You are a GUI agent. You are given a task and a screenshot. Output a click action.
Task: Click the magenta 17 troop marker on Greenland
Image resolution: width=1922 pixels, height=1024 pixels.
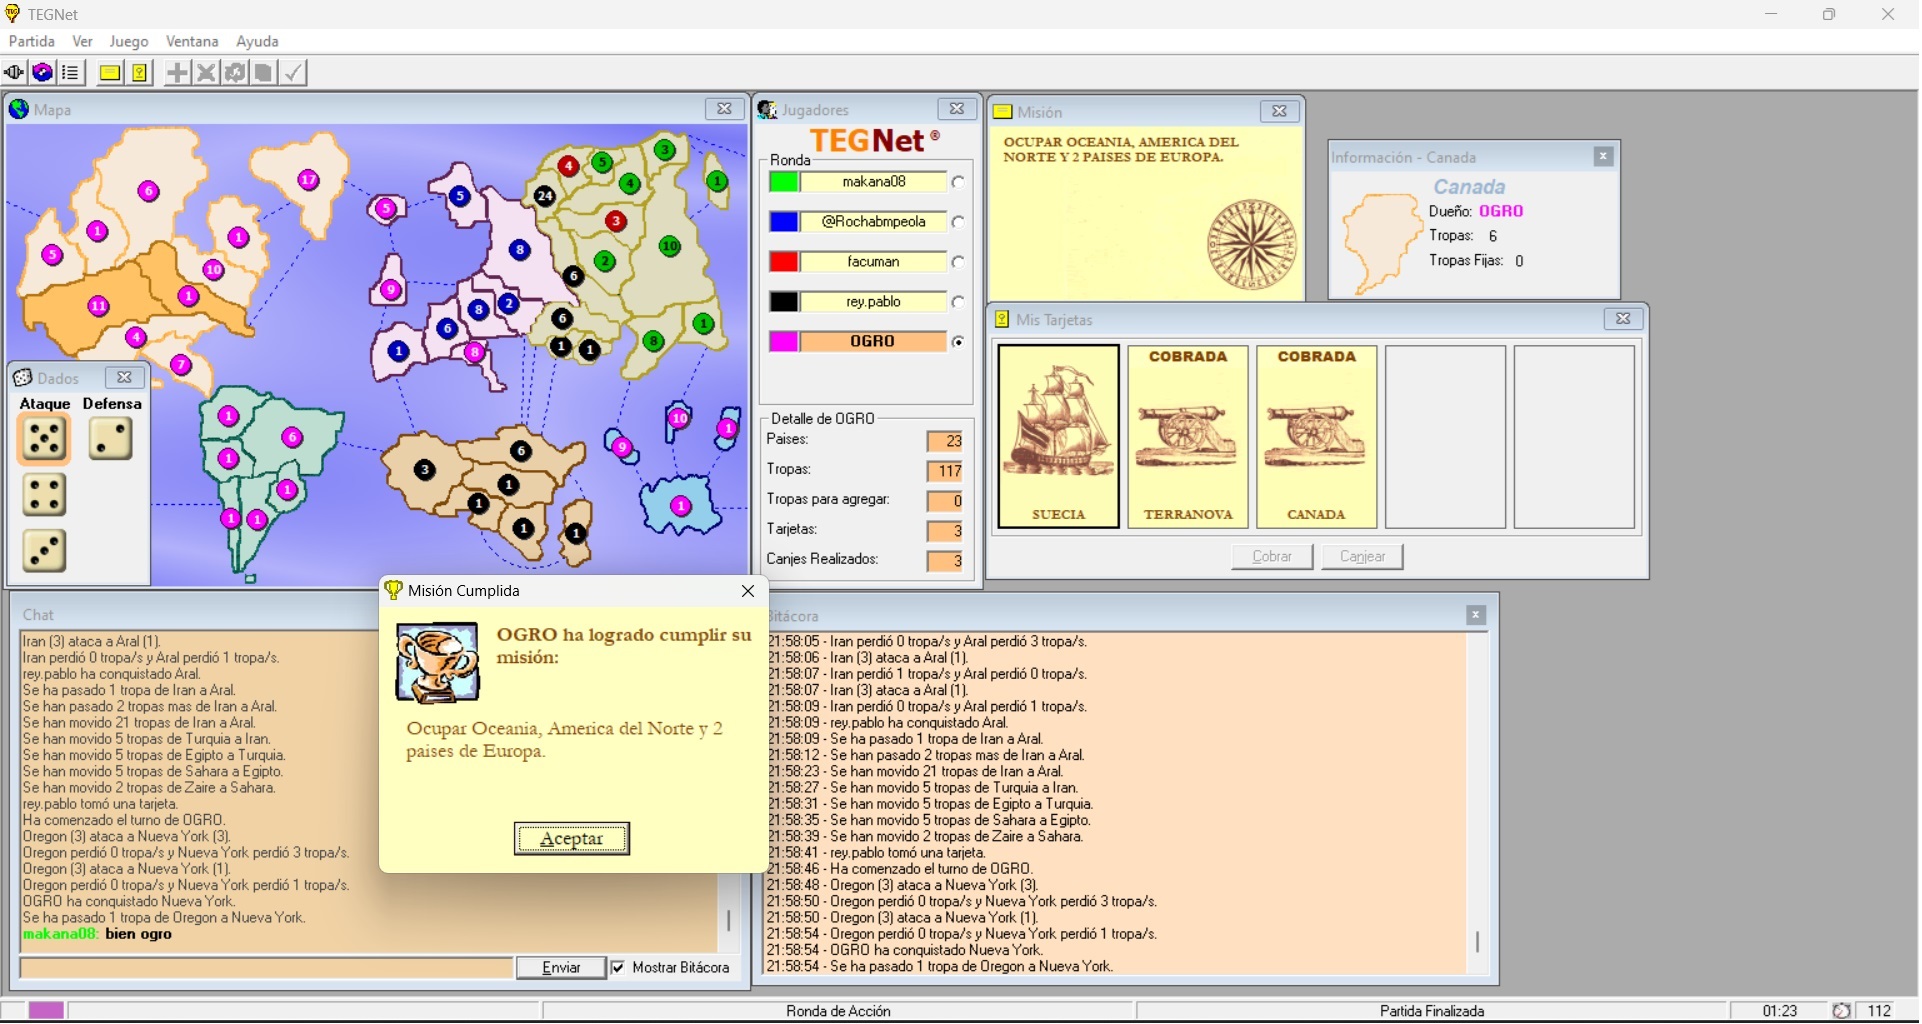[x=308, y=180]
